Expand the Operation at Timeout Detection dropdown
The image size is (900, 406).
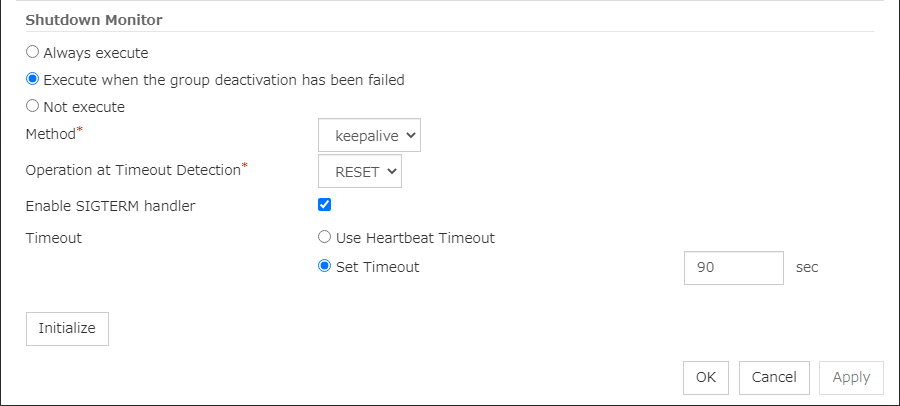360,171
